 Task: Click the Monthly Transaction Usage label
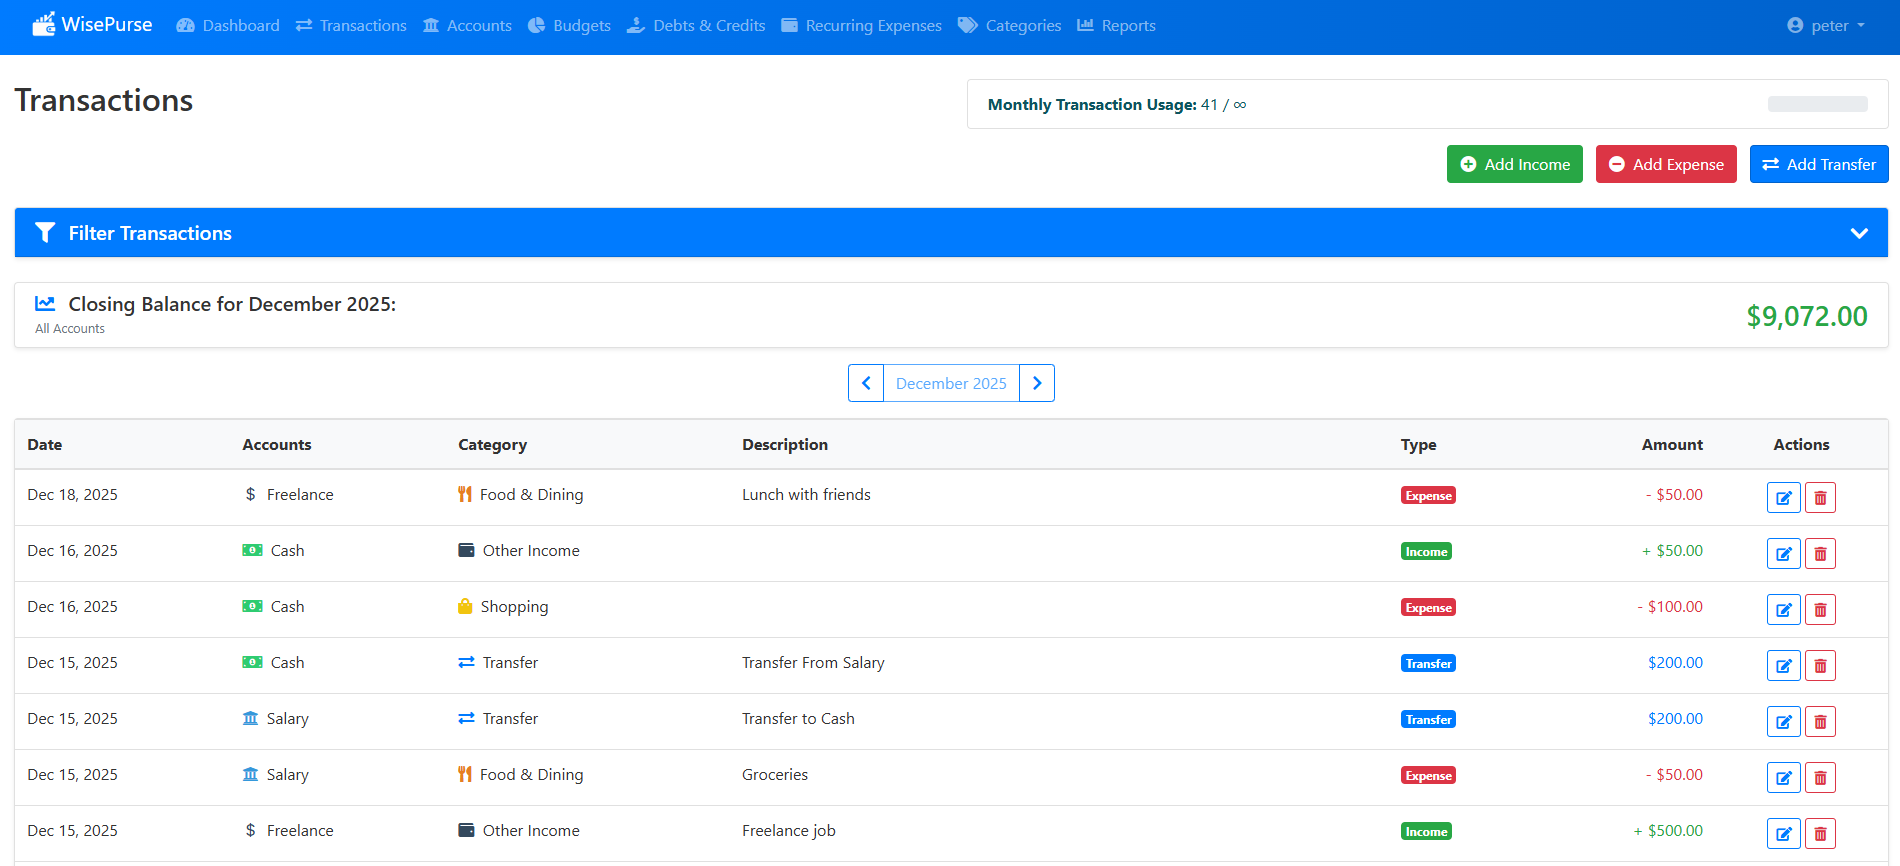click(1092, 104)
